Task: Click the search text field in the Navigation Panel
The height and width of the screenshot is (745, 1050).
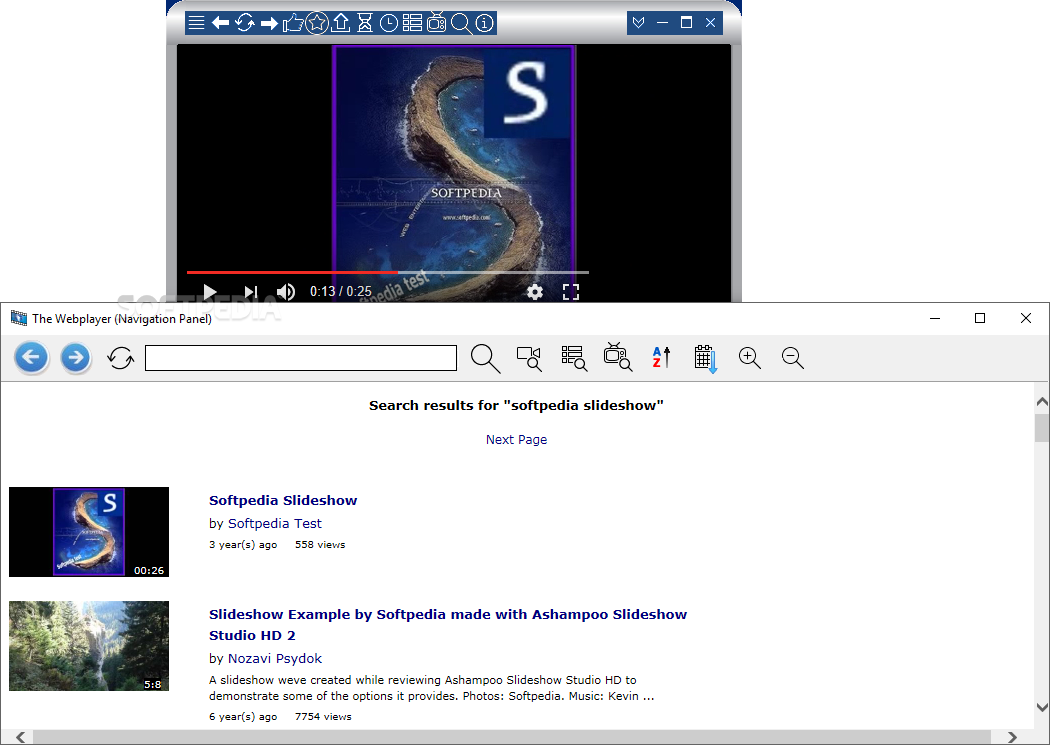Action: pos(301,358)
